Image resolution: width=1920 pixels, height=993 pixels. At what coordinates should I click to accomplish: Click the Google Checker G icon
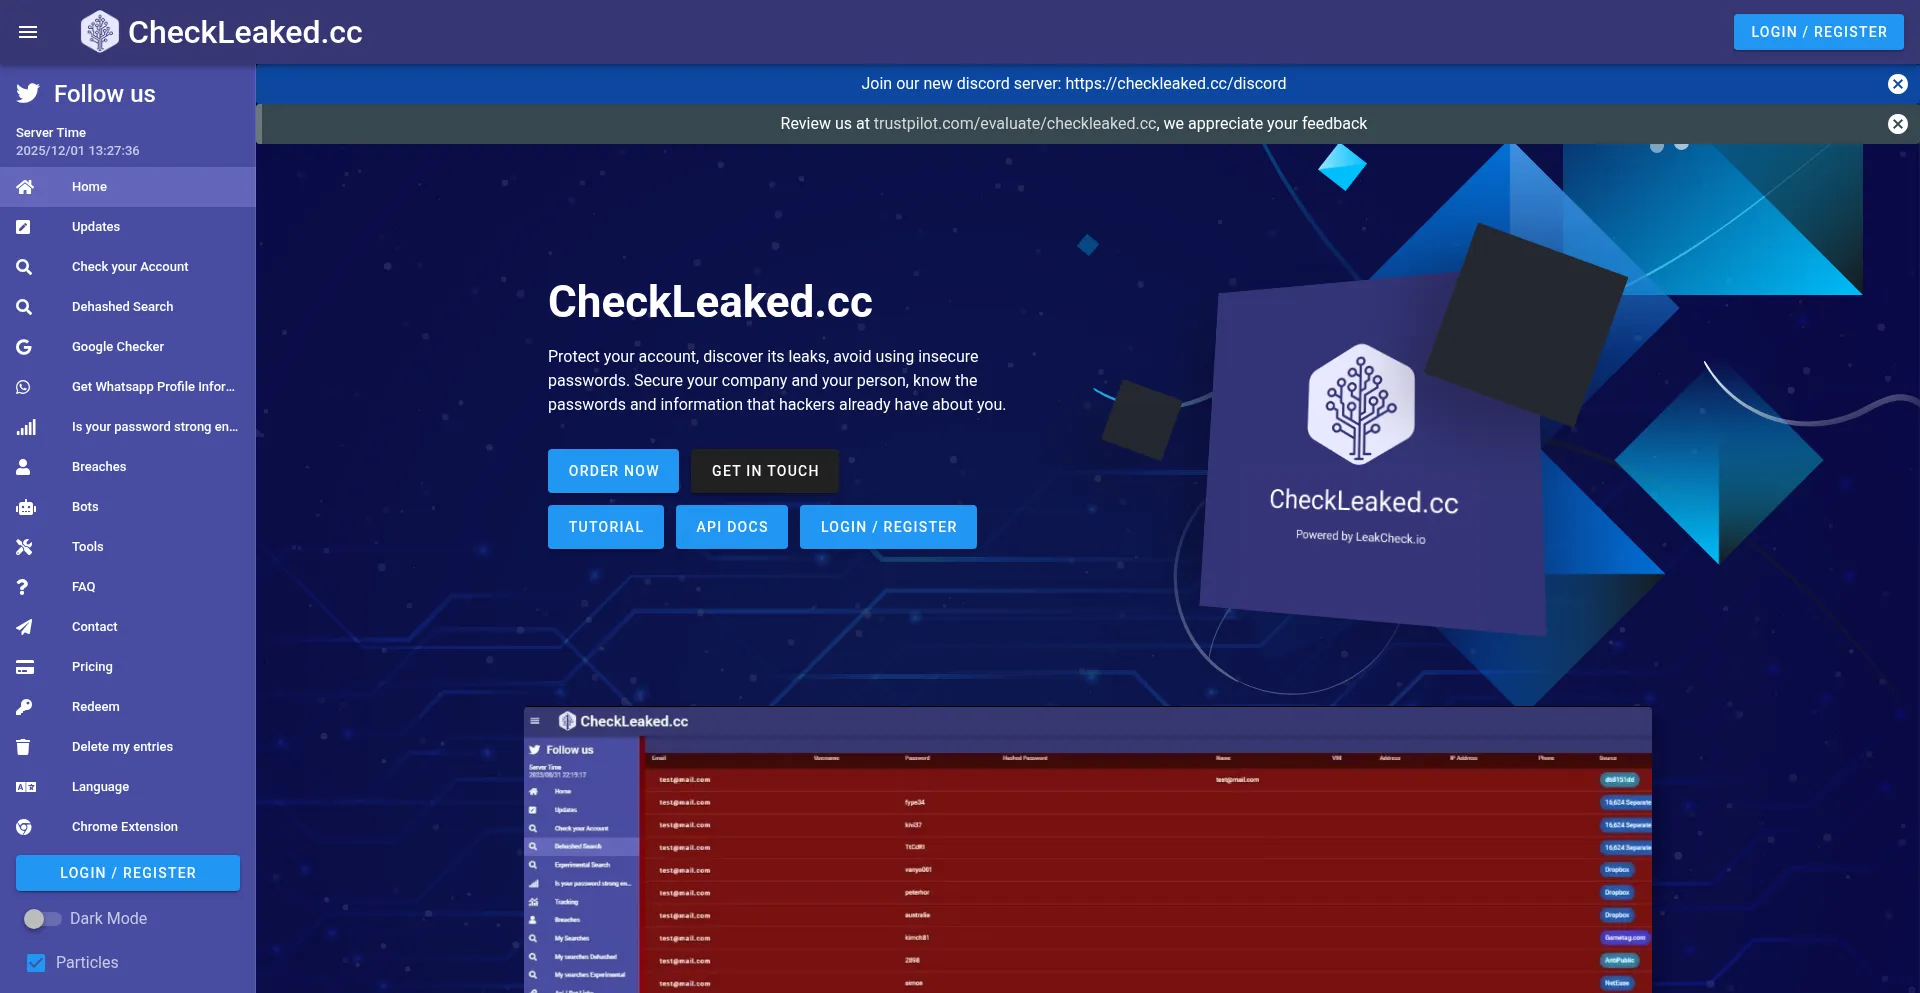24,347
